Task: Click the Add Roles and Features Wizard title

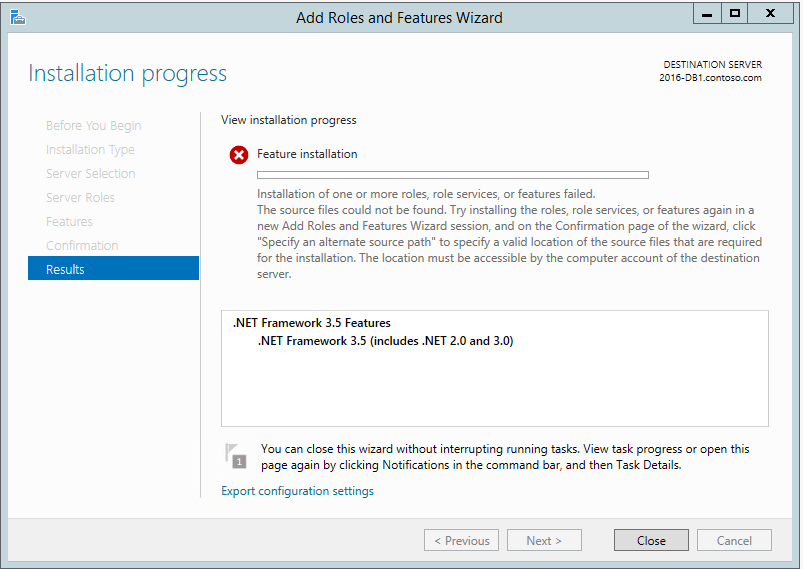Action: click(x=399, y=17)
